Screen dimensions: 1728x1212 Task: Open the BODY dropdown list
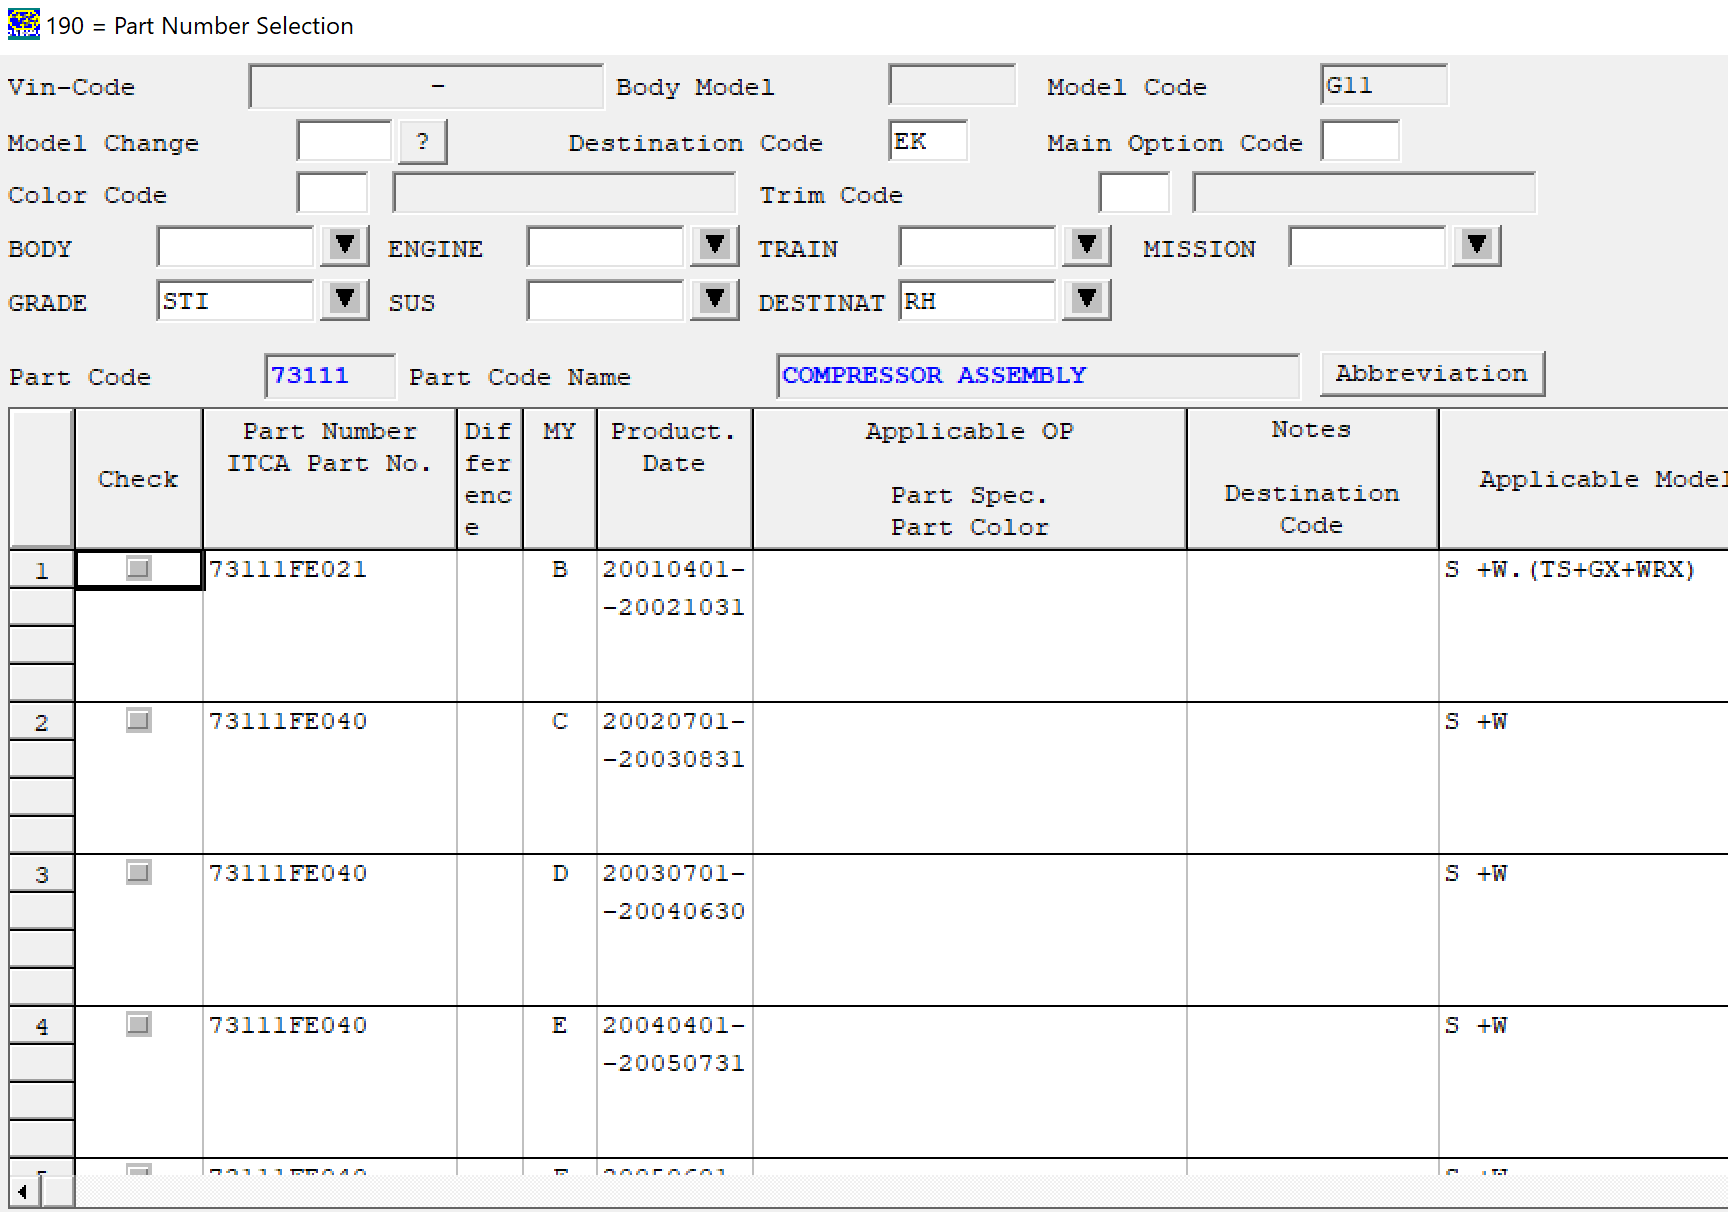(345, 246)
